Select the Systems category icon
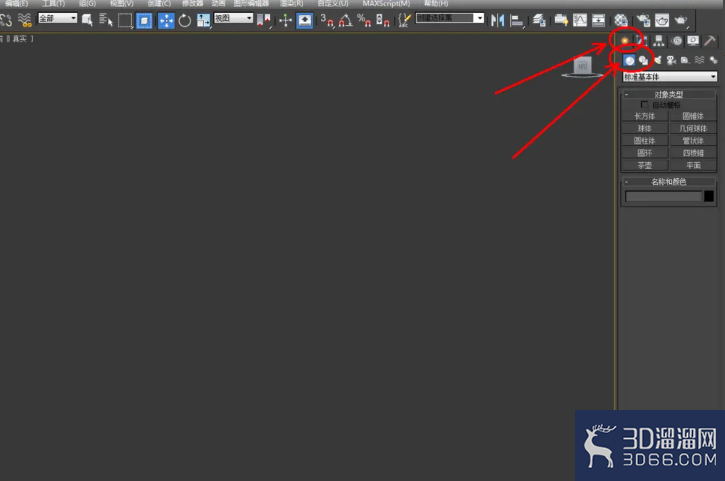Image resolution: width=725 pixels, height=481 pixels. click(x=713, y=60)
